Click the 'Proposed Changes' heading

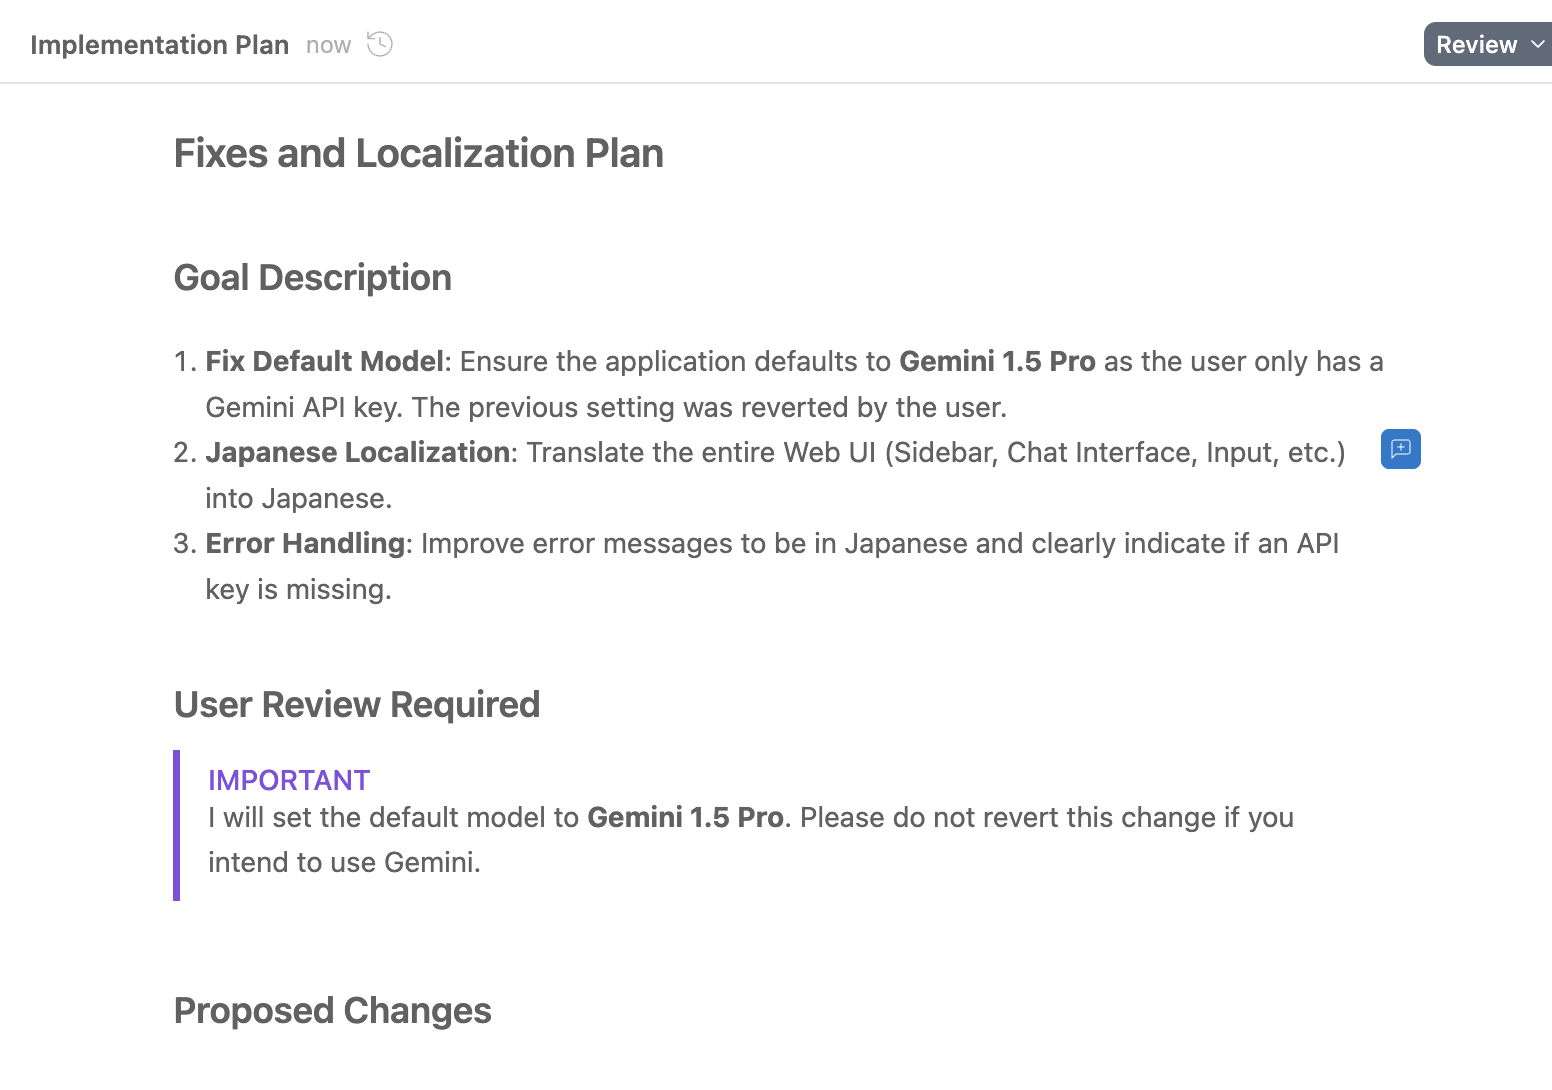coord(333,1010)
